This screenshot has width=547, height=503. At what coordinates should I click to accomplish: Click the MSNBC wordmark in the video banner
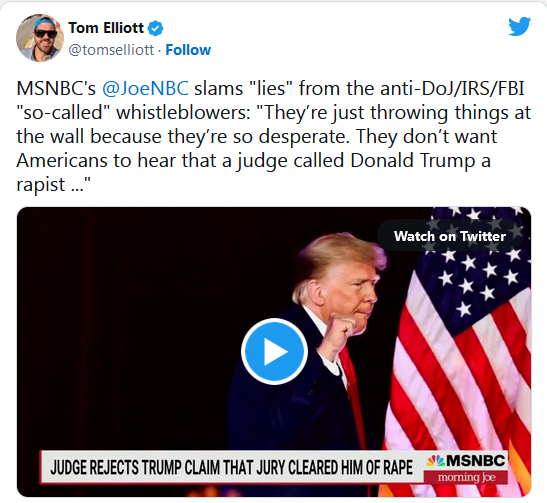tap(476, 461)
